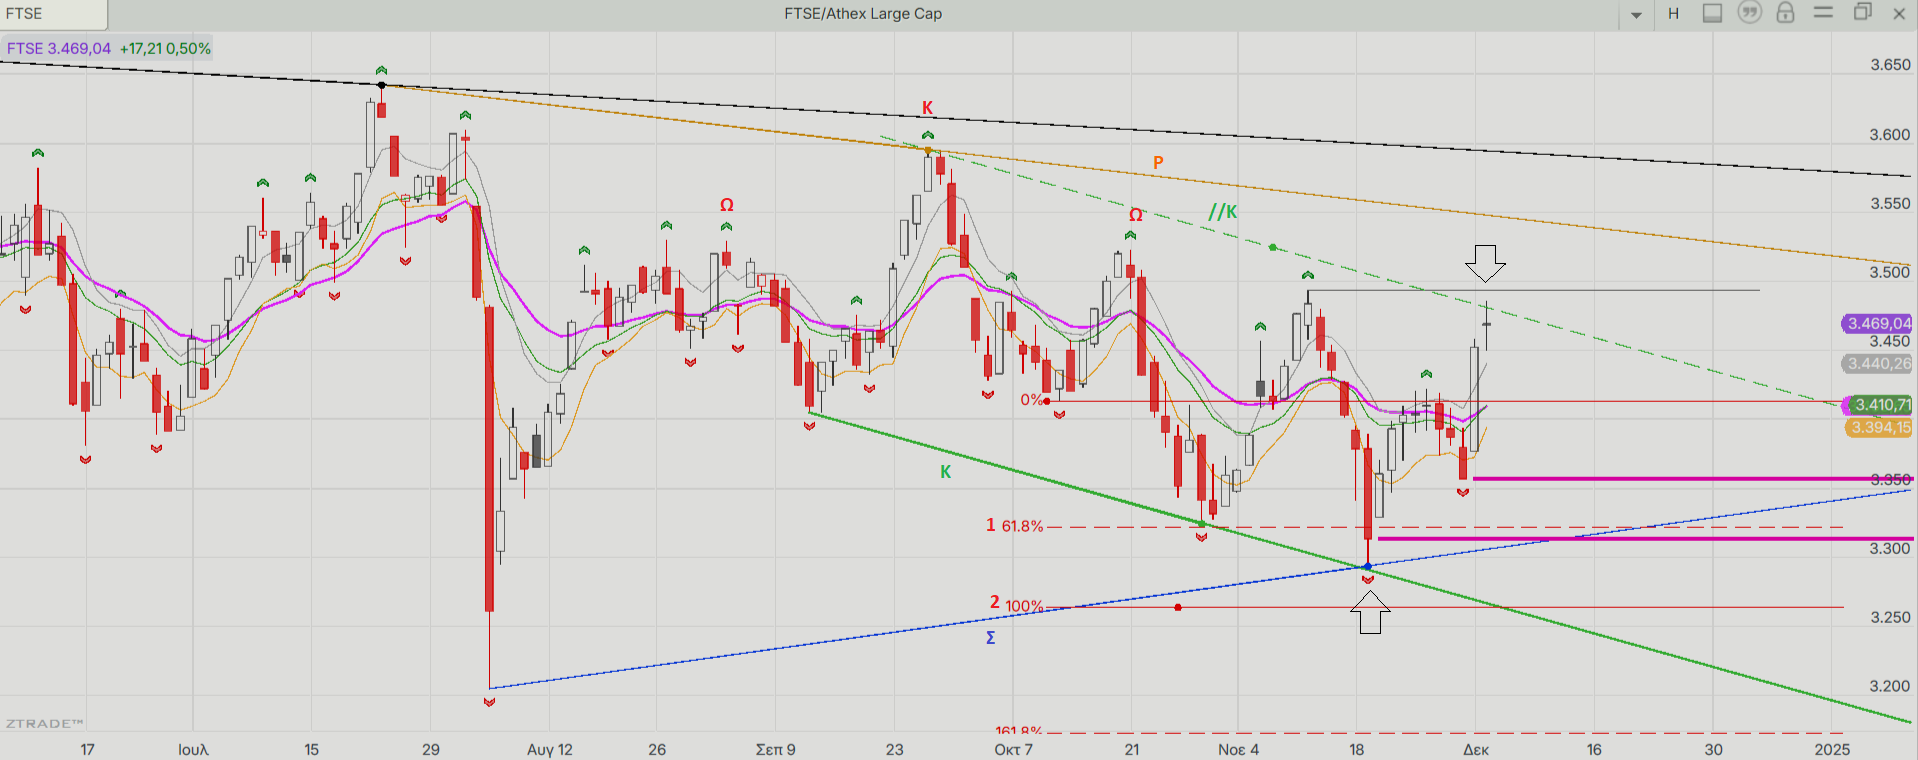
Task: Select the gray 3.440,26 price tag
Action: 1877,364
